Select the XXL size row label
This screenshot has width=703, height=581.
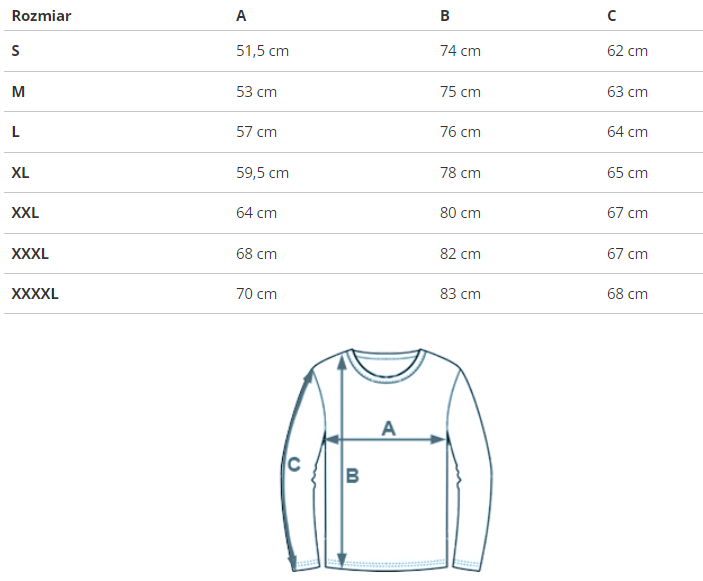[25, 213]
